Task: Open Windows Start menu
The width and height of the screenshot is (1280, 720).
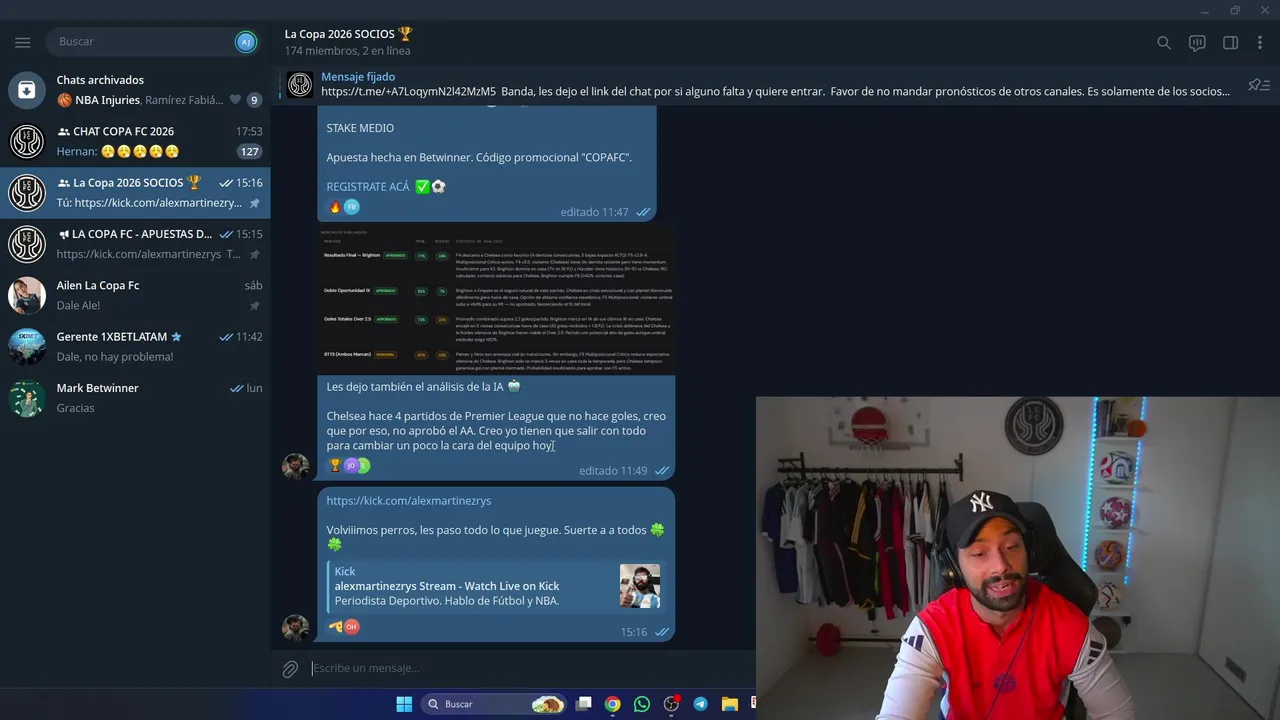Action: coord(404,704)
